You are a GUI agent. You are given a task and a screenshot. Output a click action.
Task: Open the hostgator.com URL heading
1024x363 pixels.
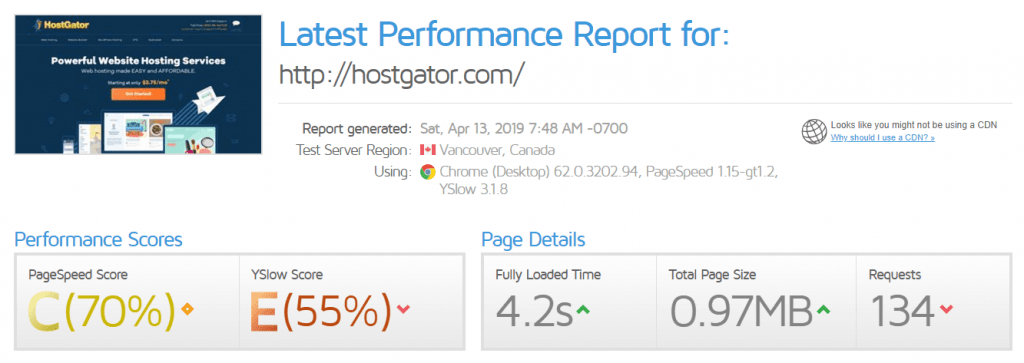(402, 76)
